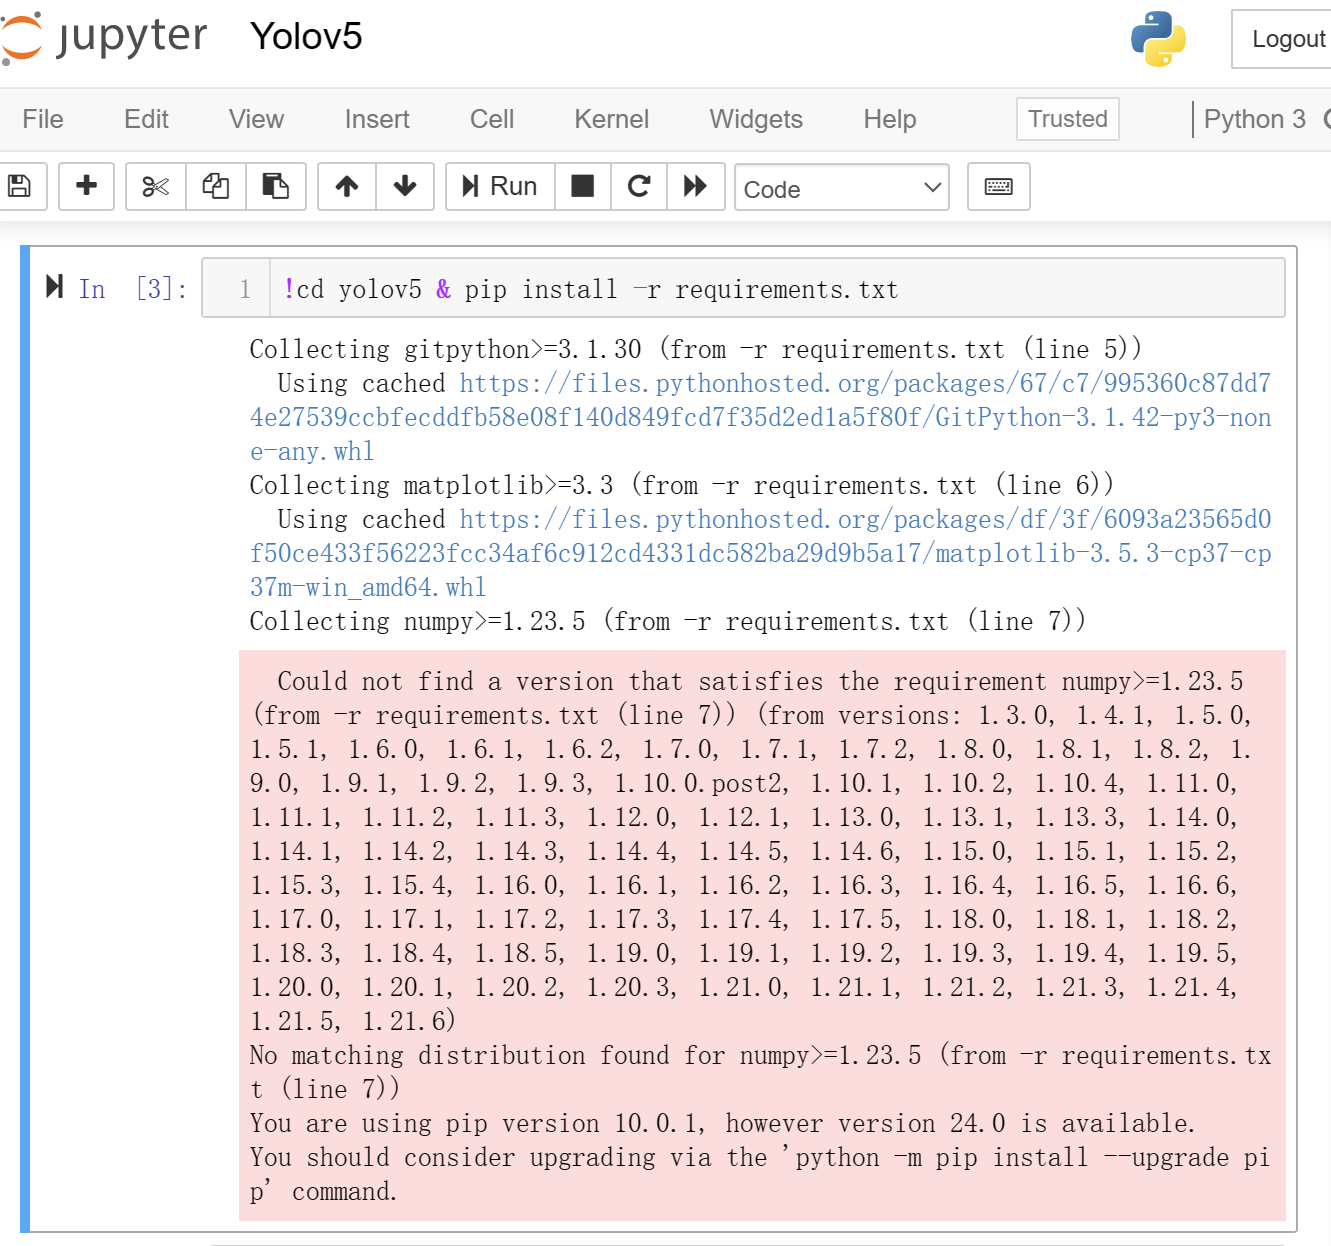Viewport: 1331px width, 1246px height.
Task: Open the command palette keyboard icon
Action: (998, 186)
